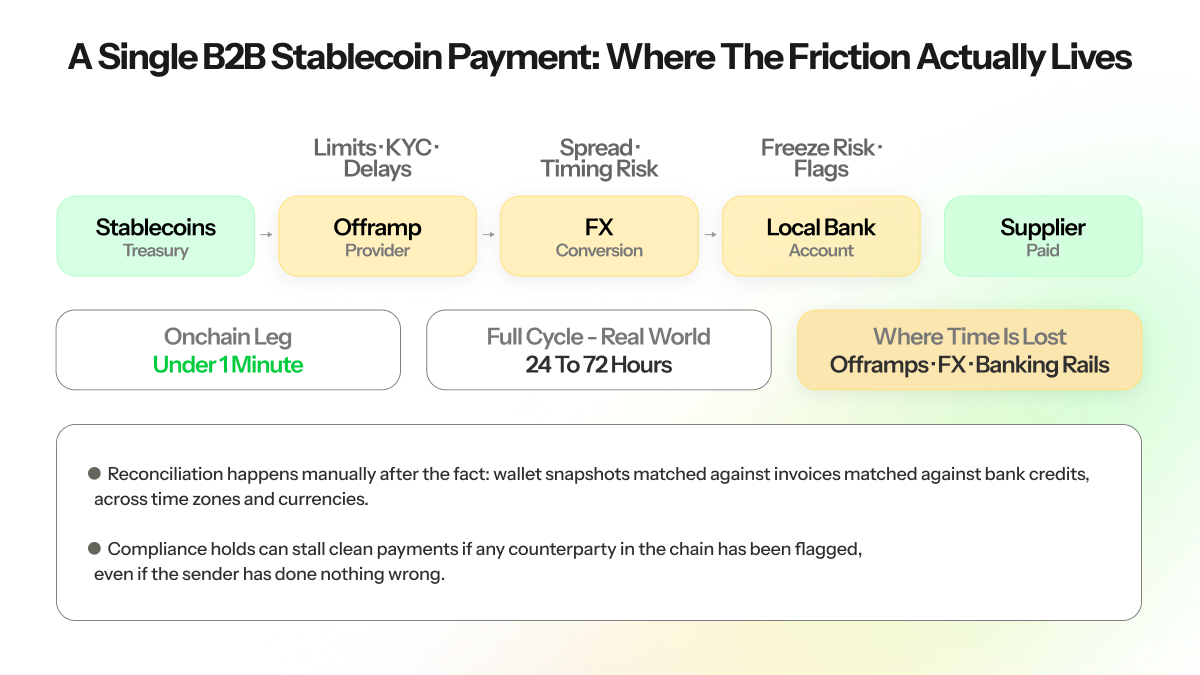Click the arrow between FX and Local Bank
Viewport: 1200px width, 675px height.
click(711, 235)
